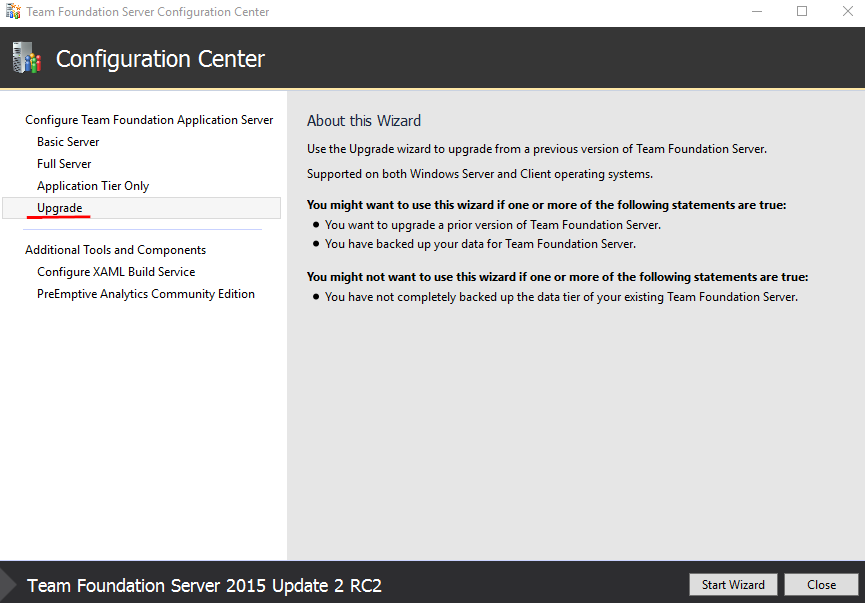
Task: Click the arrow marker in the footer bar
Action: coord(8,585)
